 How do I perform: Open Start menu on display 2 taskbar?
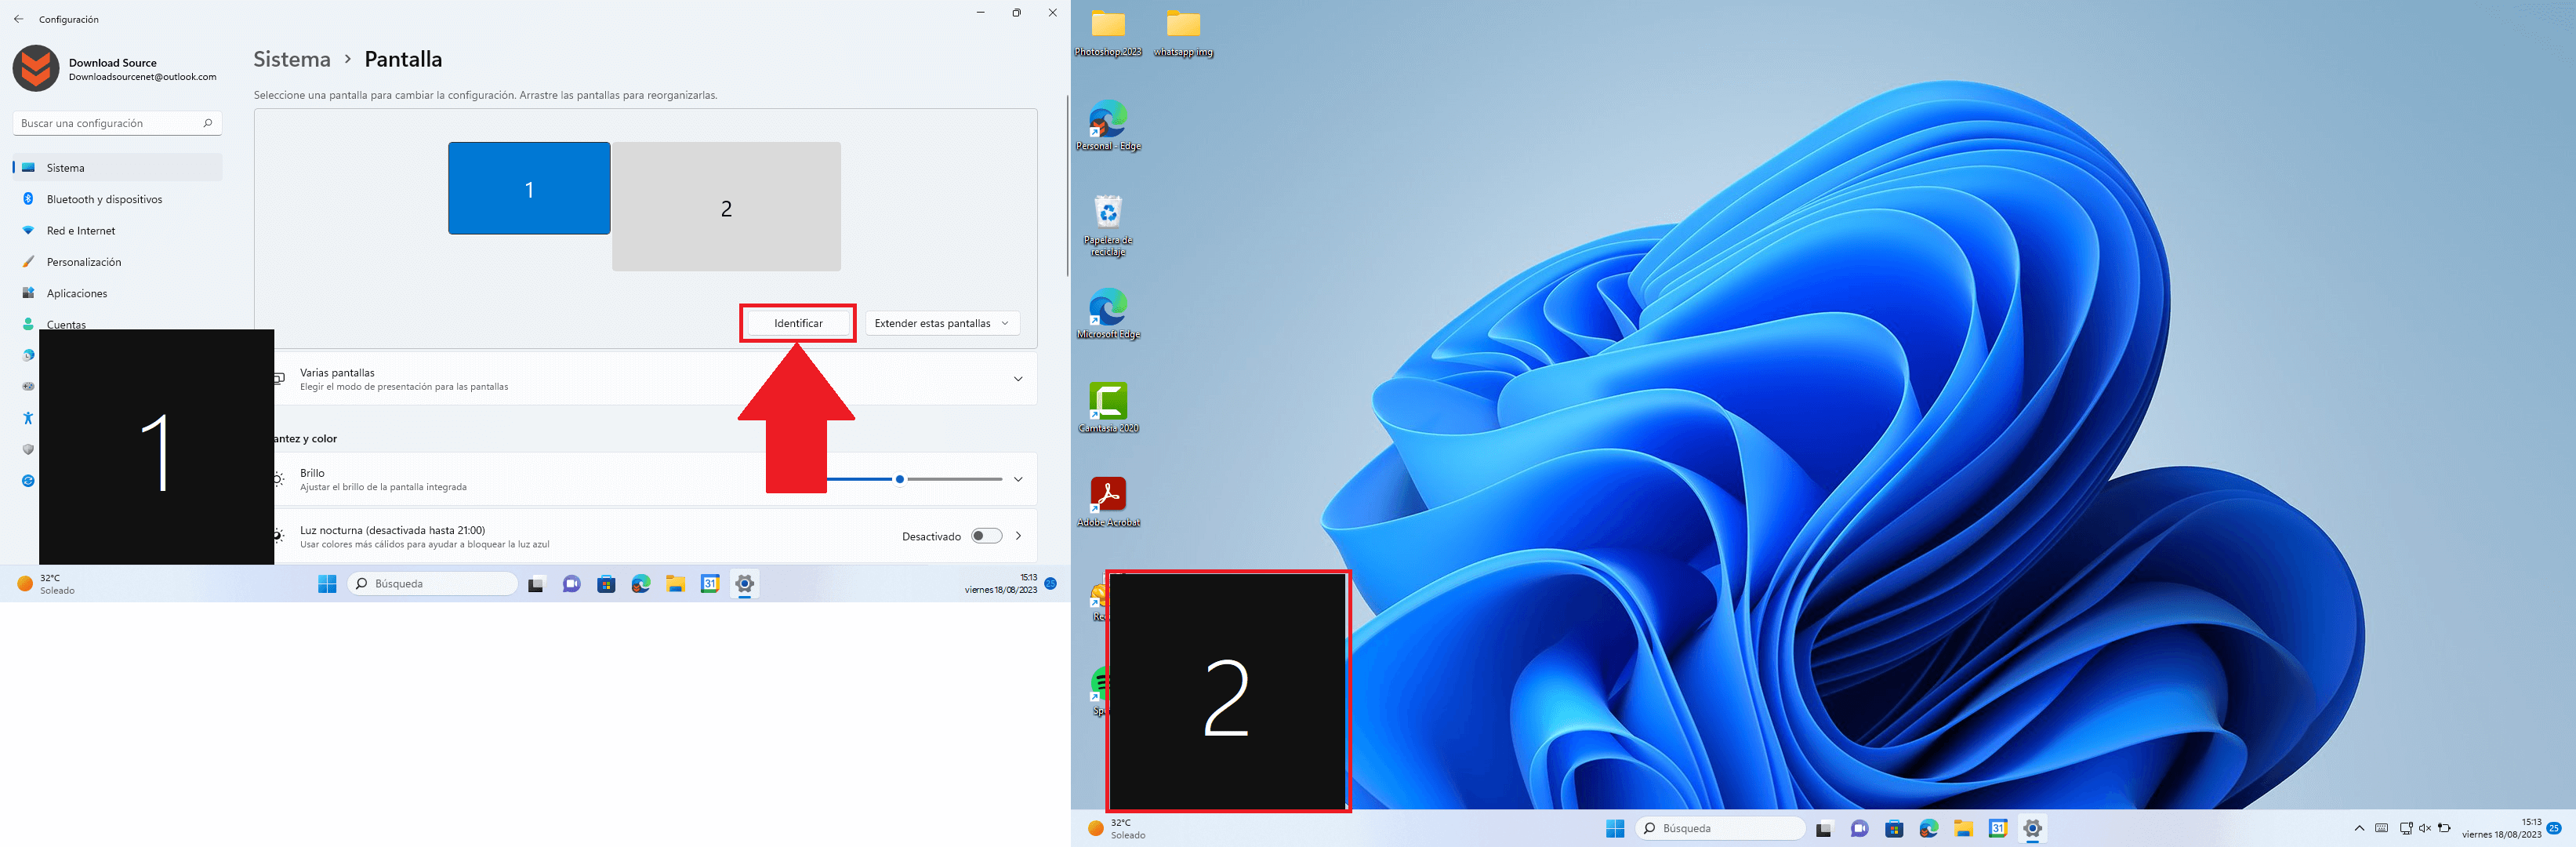pyautogui.click(x=1615, y=828)
